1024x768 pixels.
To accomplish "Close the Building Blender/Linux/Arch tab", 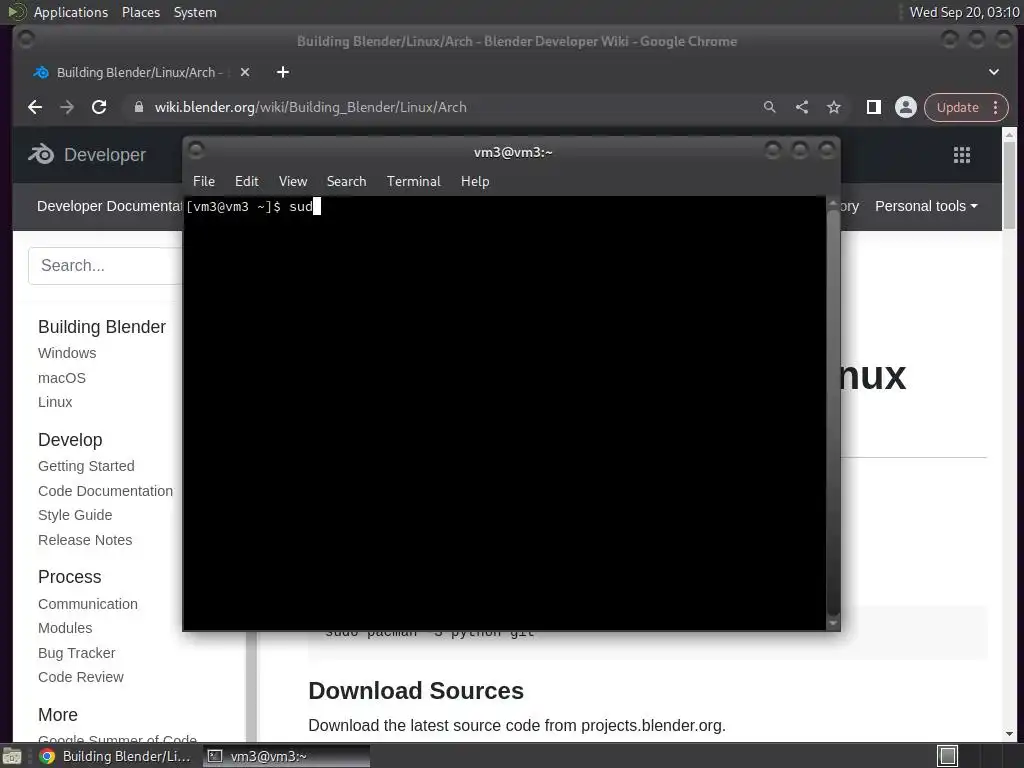I will pyautogui.click(x=245, y=72).
